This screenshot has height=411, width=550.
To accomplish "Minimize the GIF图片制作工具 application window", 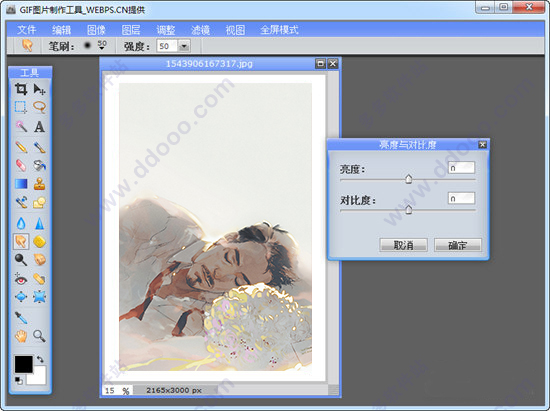I will tap(485, 8).
